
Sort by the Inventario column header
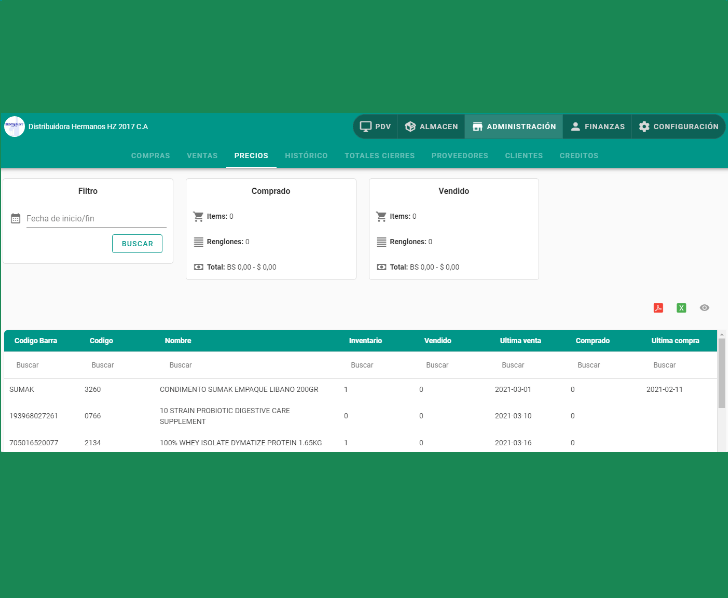pos(365,341)
